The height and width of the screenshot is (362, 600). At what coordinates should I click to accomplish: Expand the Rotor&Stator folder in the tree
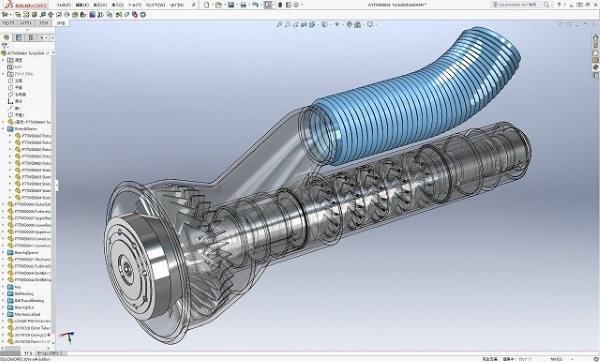point(3,129)
